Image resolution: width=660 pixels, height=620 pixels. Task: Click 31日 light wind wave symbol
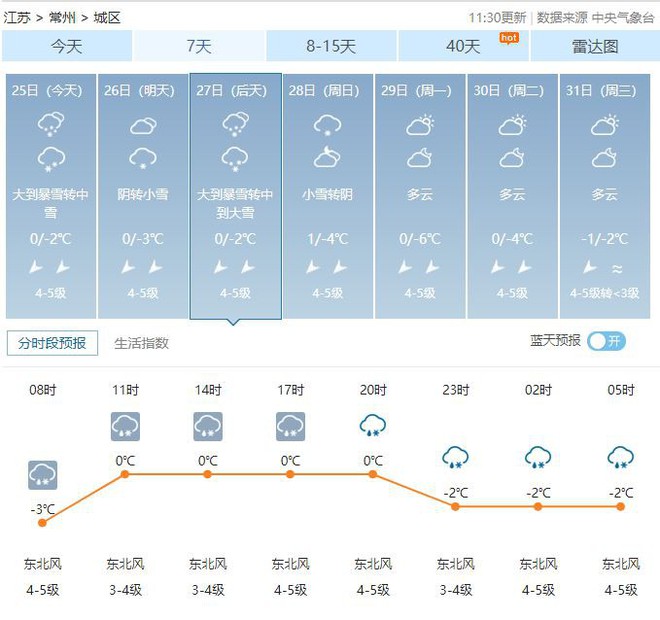617,268
